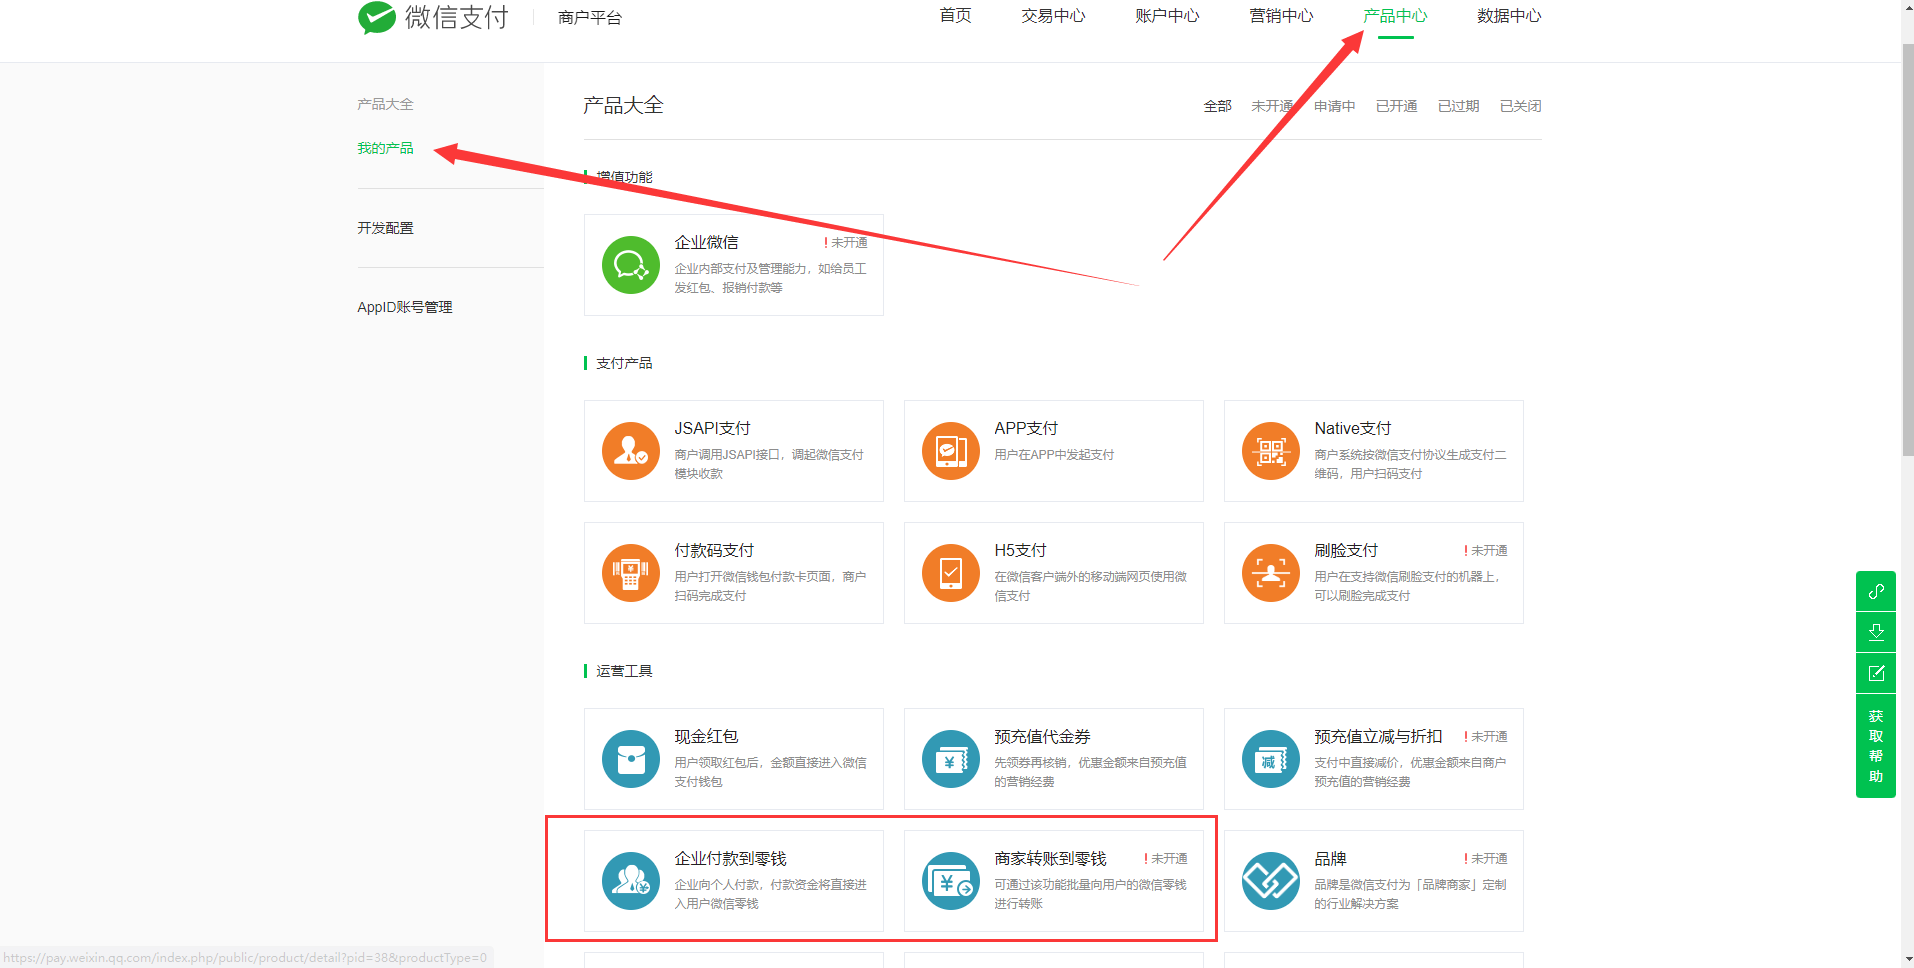This screenshot has height=968, width=1914.
Task: Open the 预充值立减与折扣 product title
Action: click(1378, 736)
